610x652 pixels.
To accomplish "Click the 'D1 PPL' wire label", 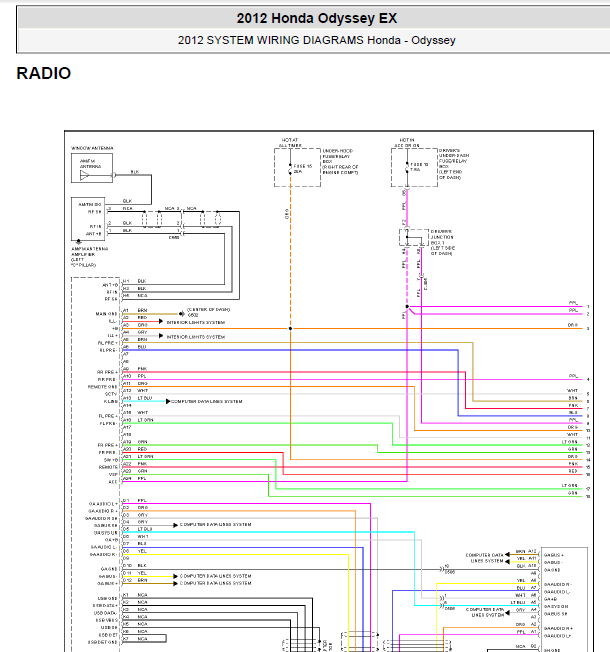I will (135, 501).
